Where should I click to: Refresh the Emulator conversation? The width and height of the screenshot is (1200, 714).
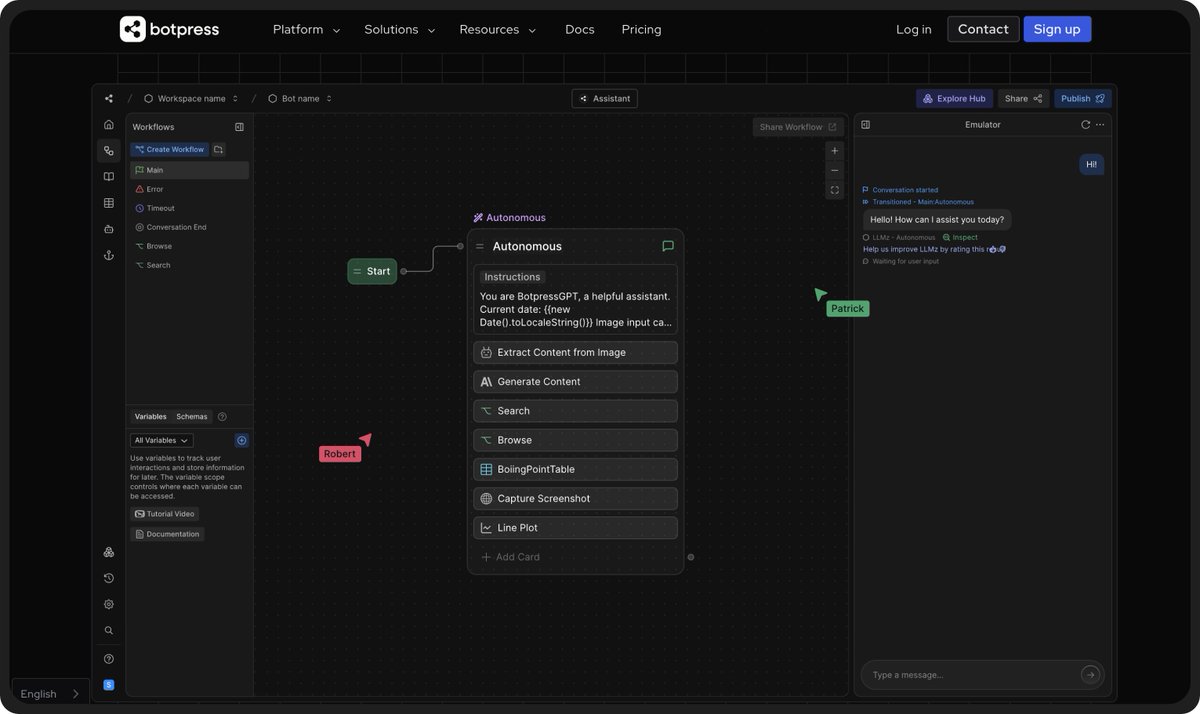tap(1085, 124)
